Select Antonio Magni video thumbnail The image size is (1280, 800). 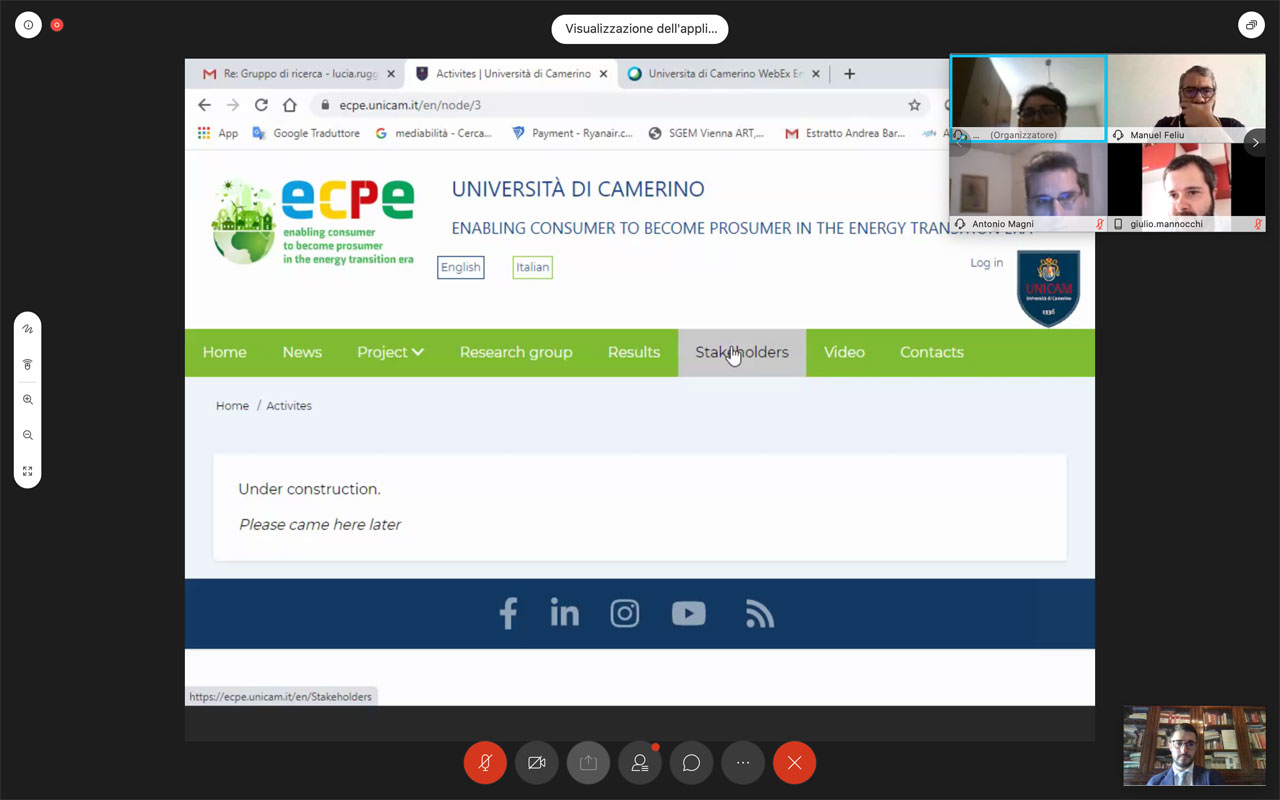coord(1028,187)
